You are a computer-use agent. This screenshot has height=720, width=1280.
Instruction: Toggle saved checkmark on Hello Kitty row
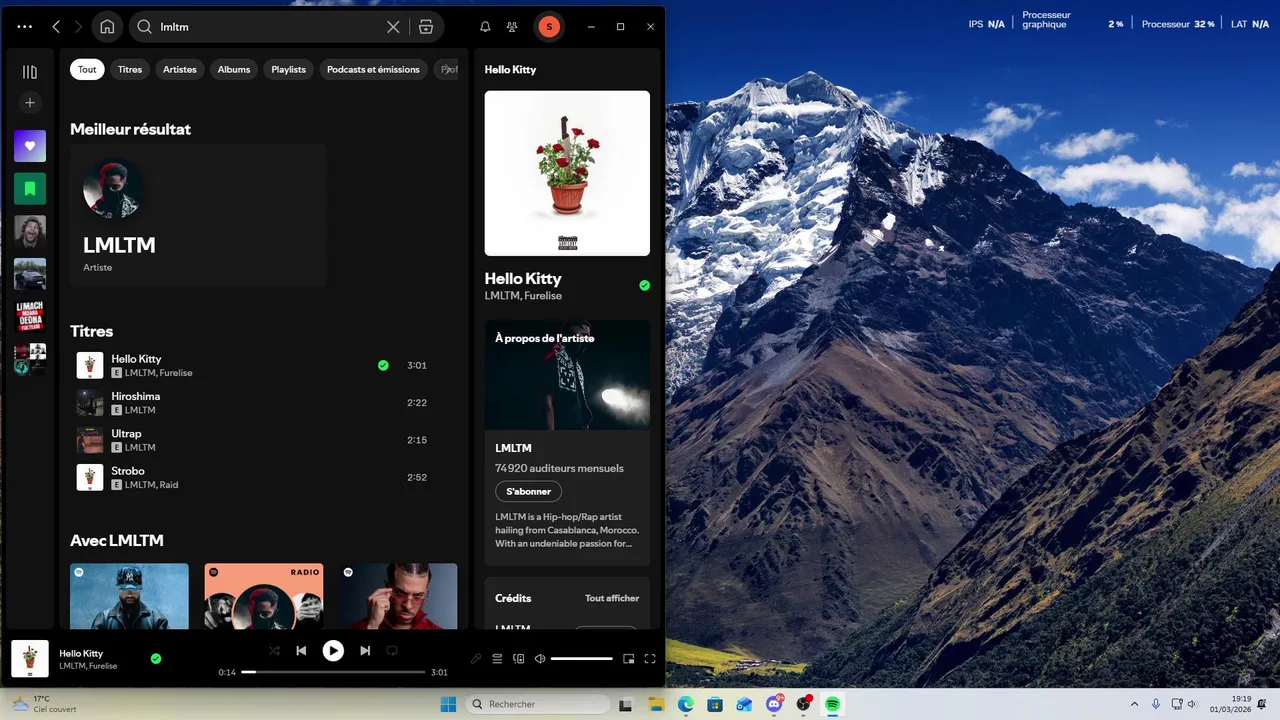pyautogui.click(x=383, y=365)
